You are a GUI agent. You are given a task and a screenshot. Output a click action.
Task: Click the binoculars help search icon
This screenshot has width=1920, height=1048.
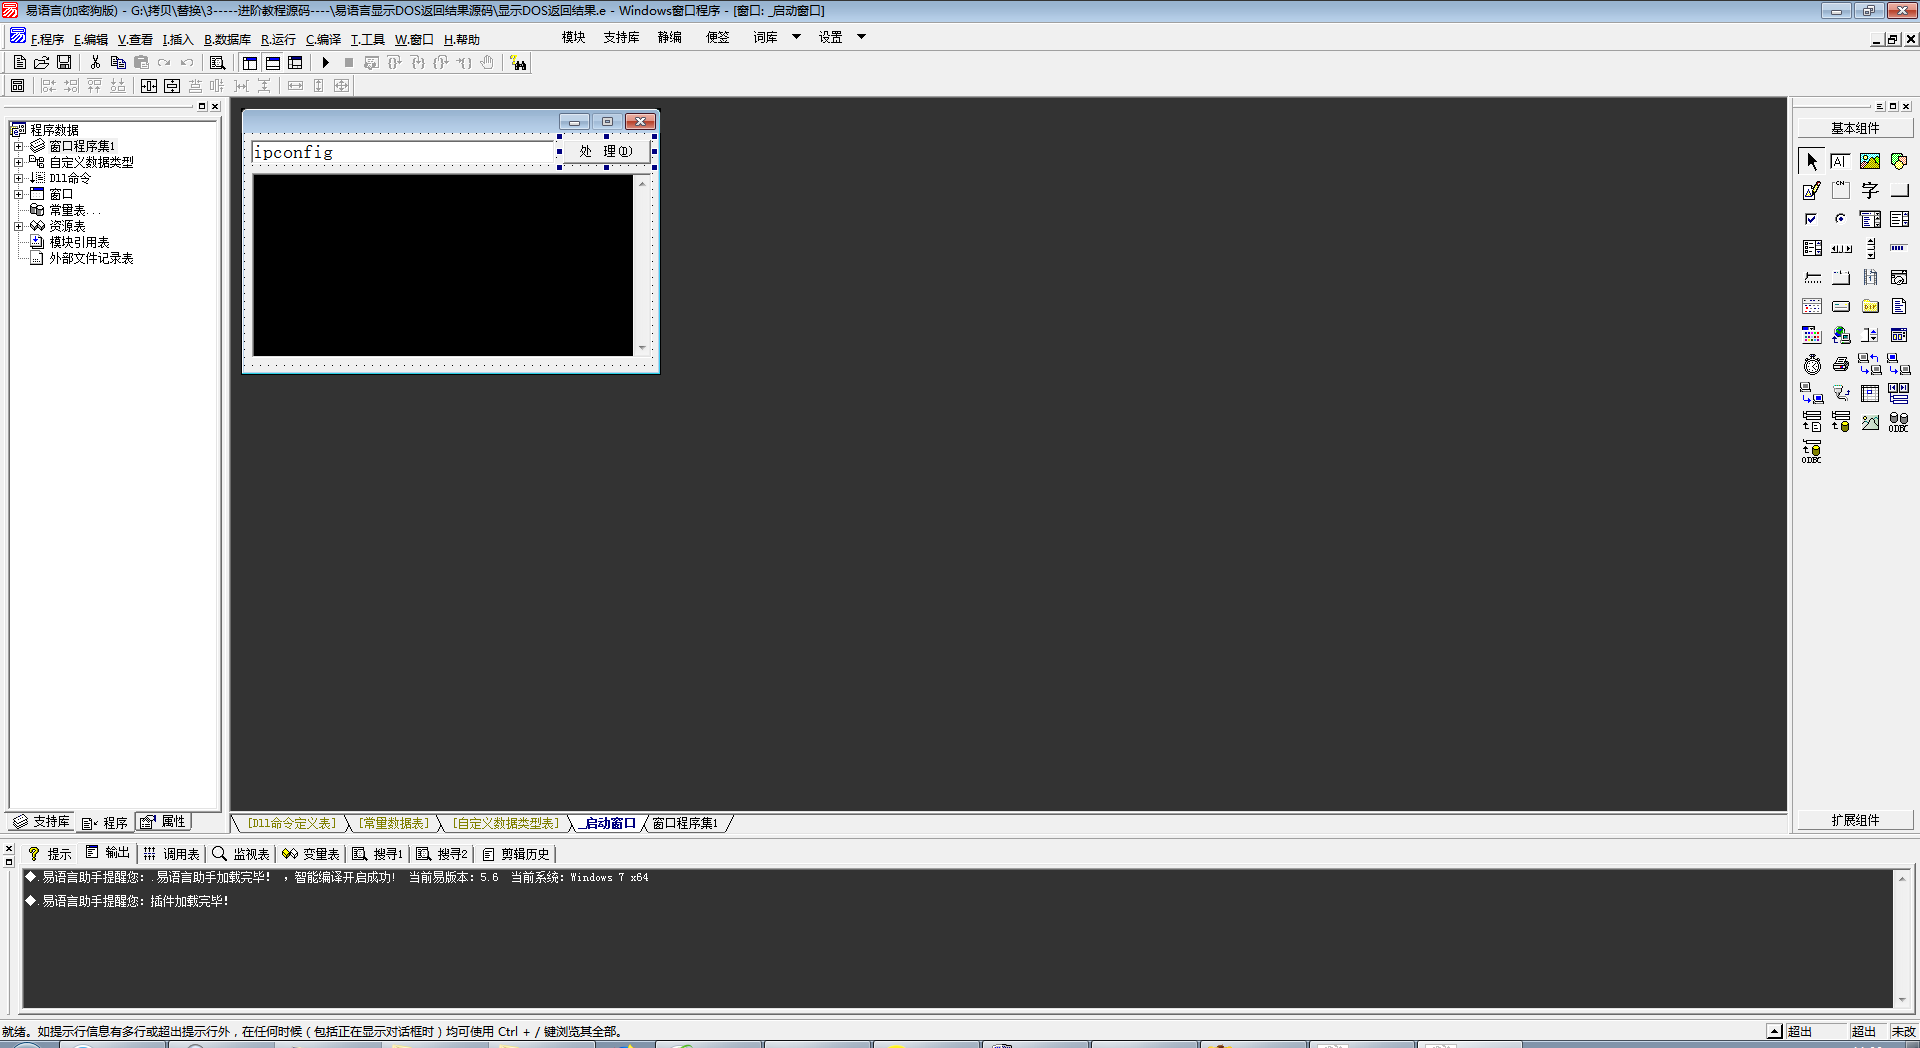pos(518,63)
